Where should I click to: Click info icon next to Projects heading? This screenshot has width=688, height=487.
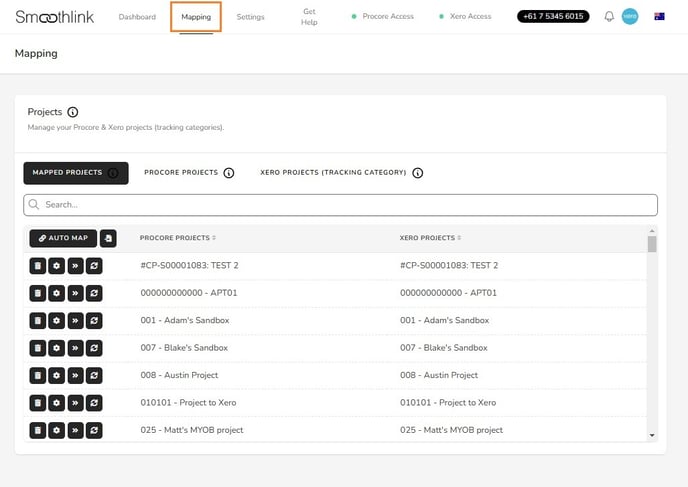pos(73,113)
